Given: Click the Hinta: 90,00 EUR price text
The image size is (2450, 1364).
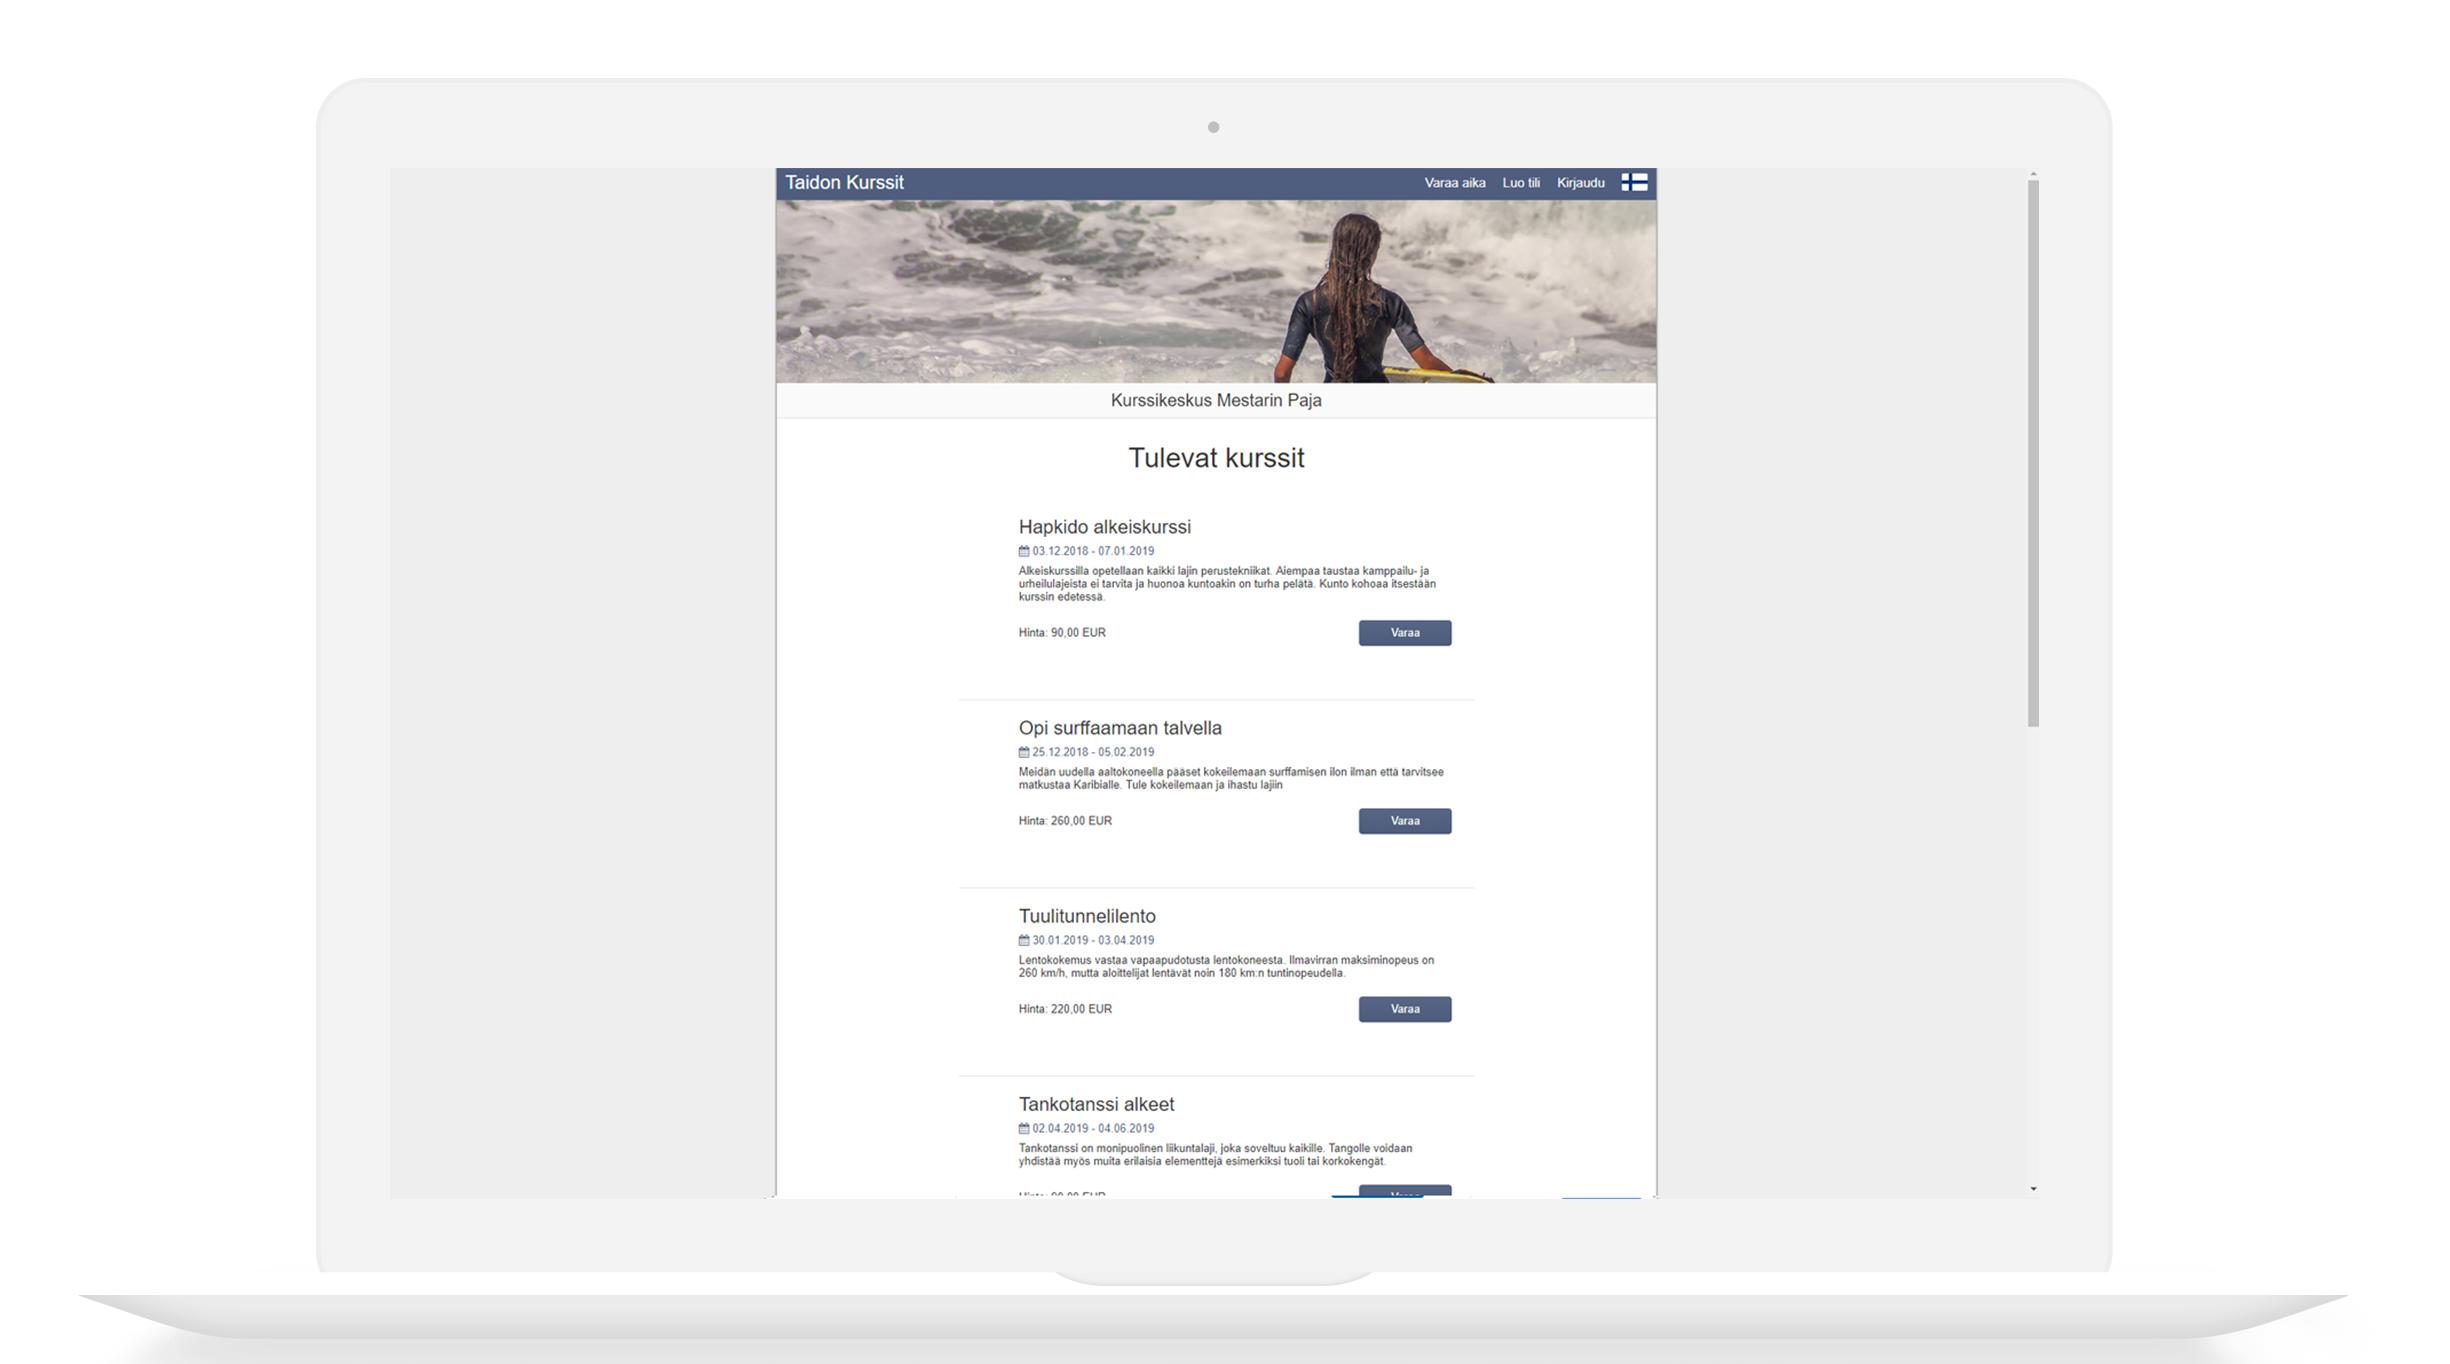Looking at the screenshot, I should [x=1062, y=633].
